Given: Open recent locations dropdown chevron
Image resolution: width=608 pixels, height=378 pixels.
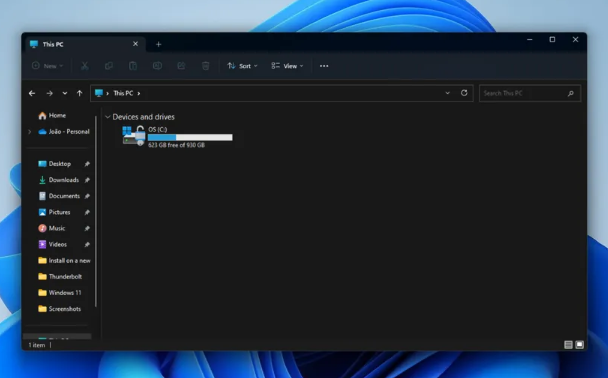Looking at the screenshot, I should 65,93.
